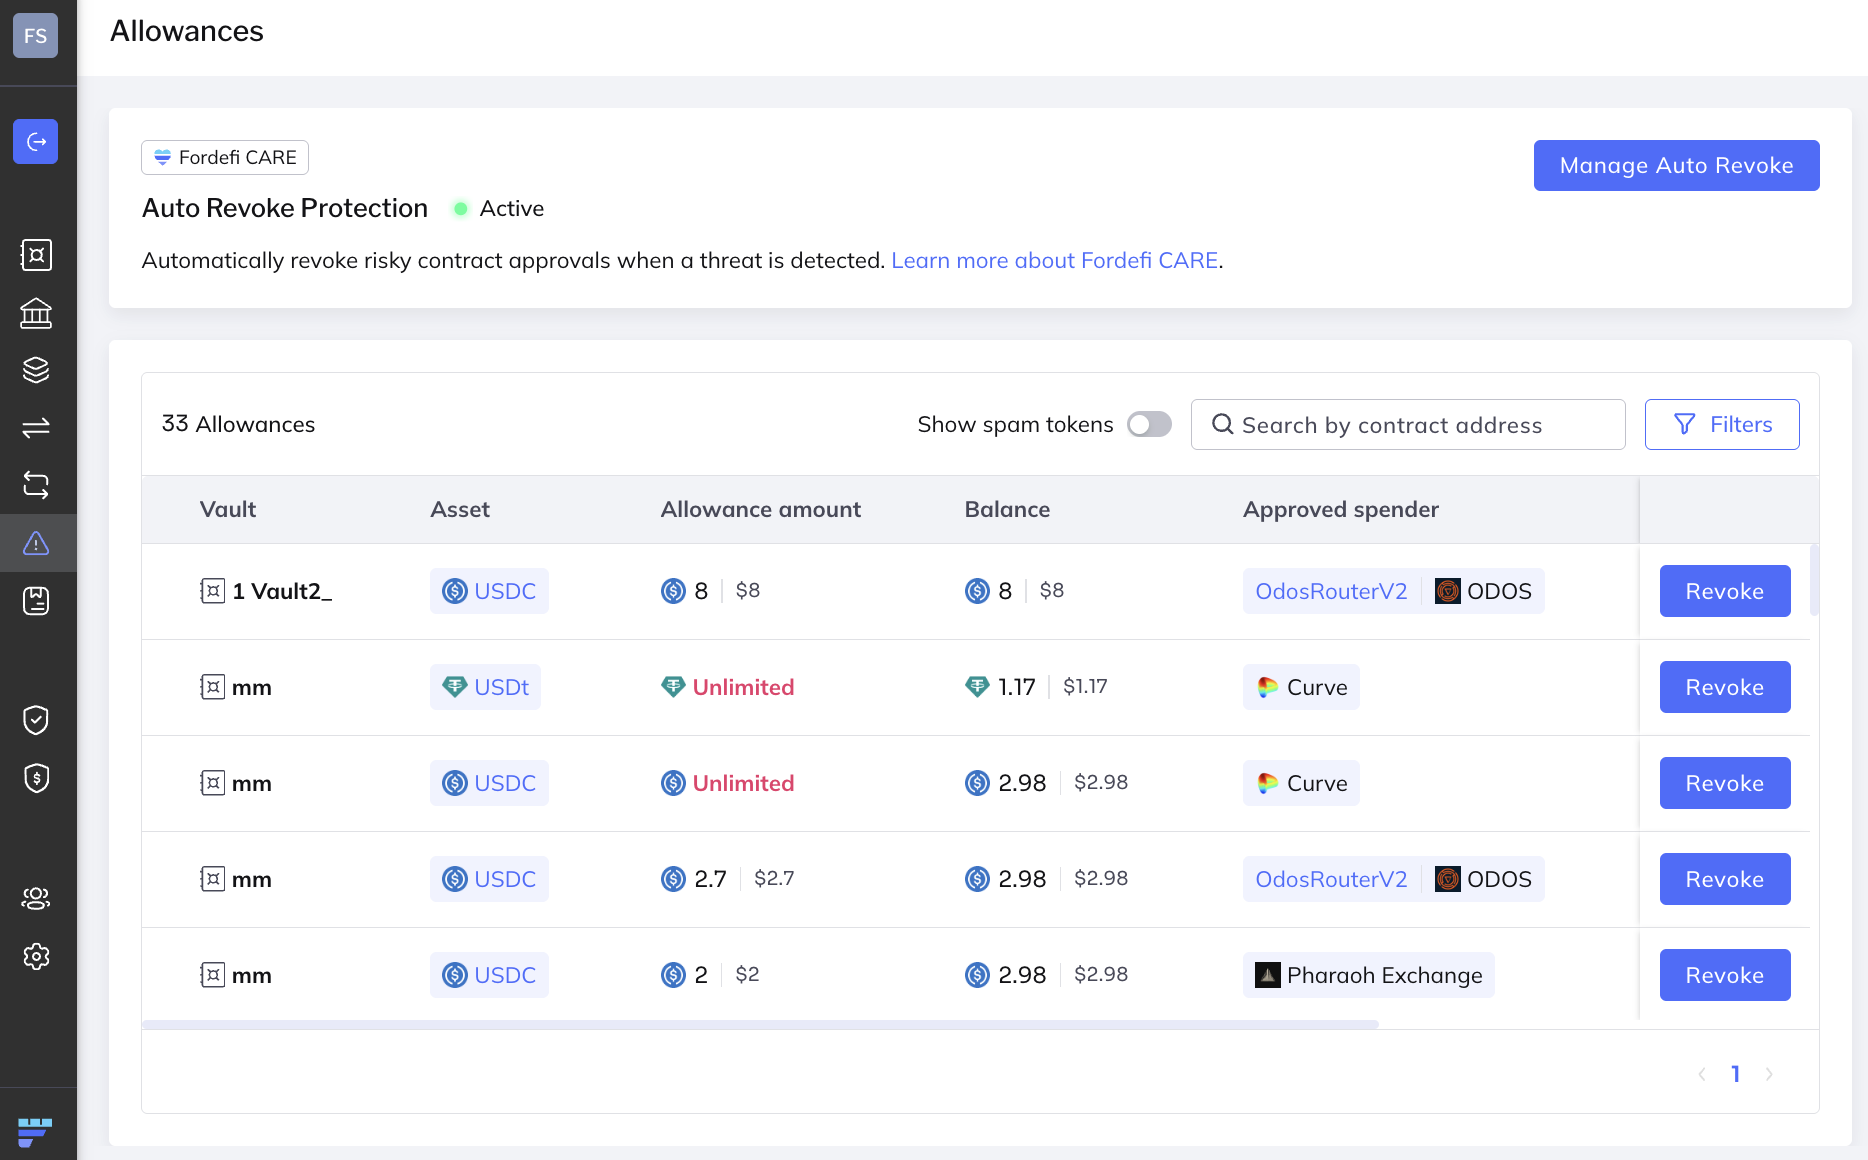Revoke the USDt Curve allowance
Screen dimensions: 1868x1160
point(1724,687)
